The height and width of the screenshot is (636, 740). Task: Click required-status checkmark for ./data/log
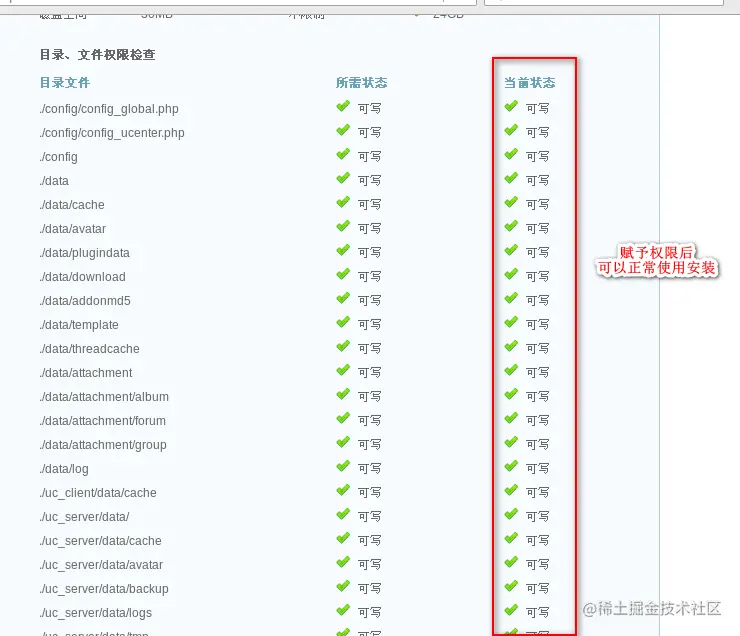click(343, 467)
